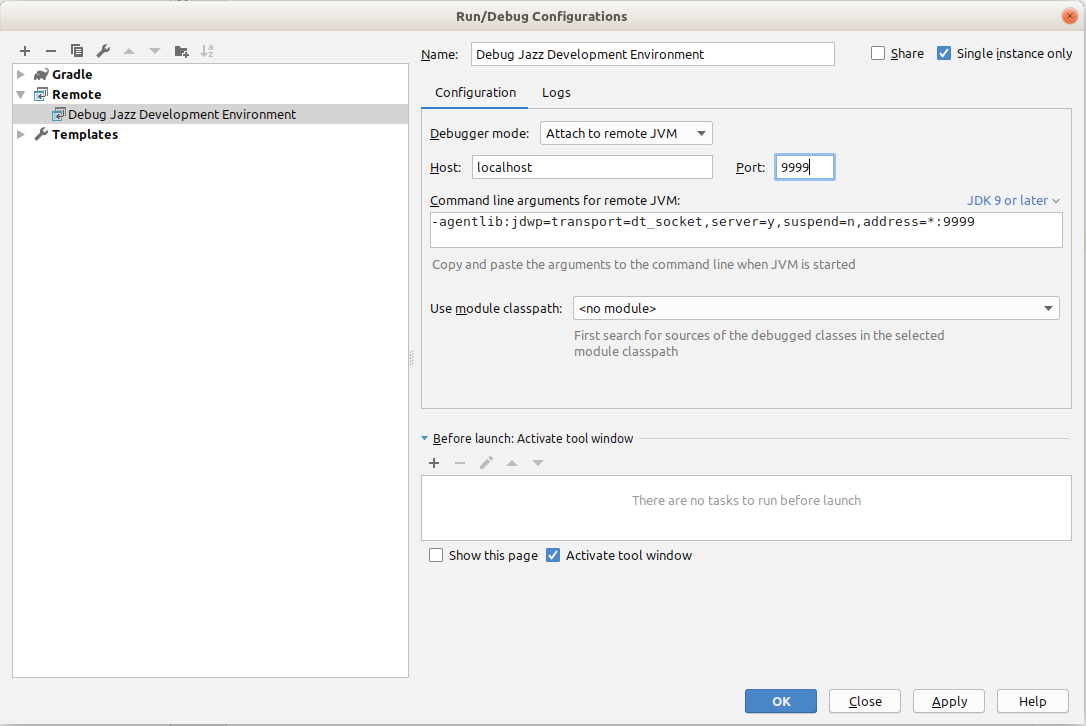Click the Name input field

tap(652, 54)
